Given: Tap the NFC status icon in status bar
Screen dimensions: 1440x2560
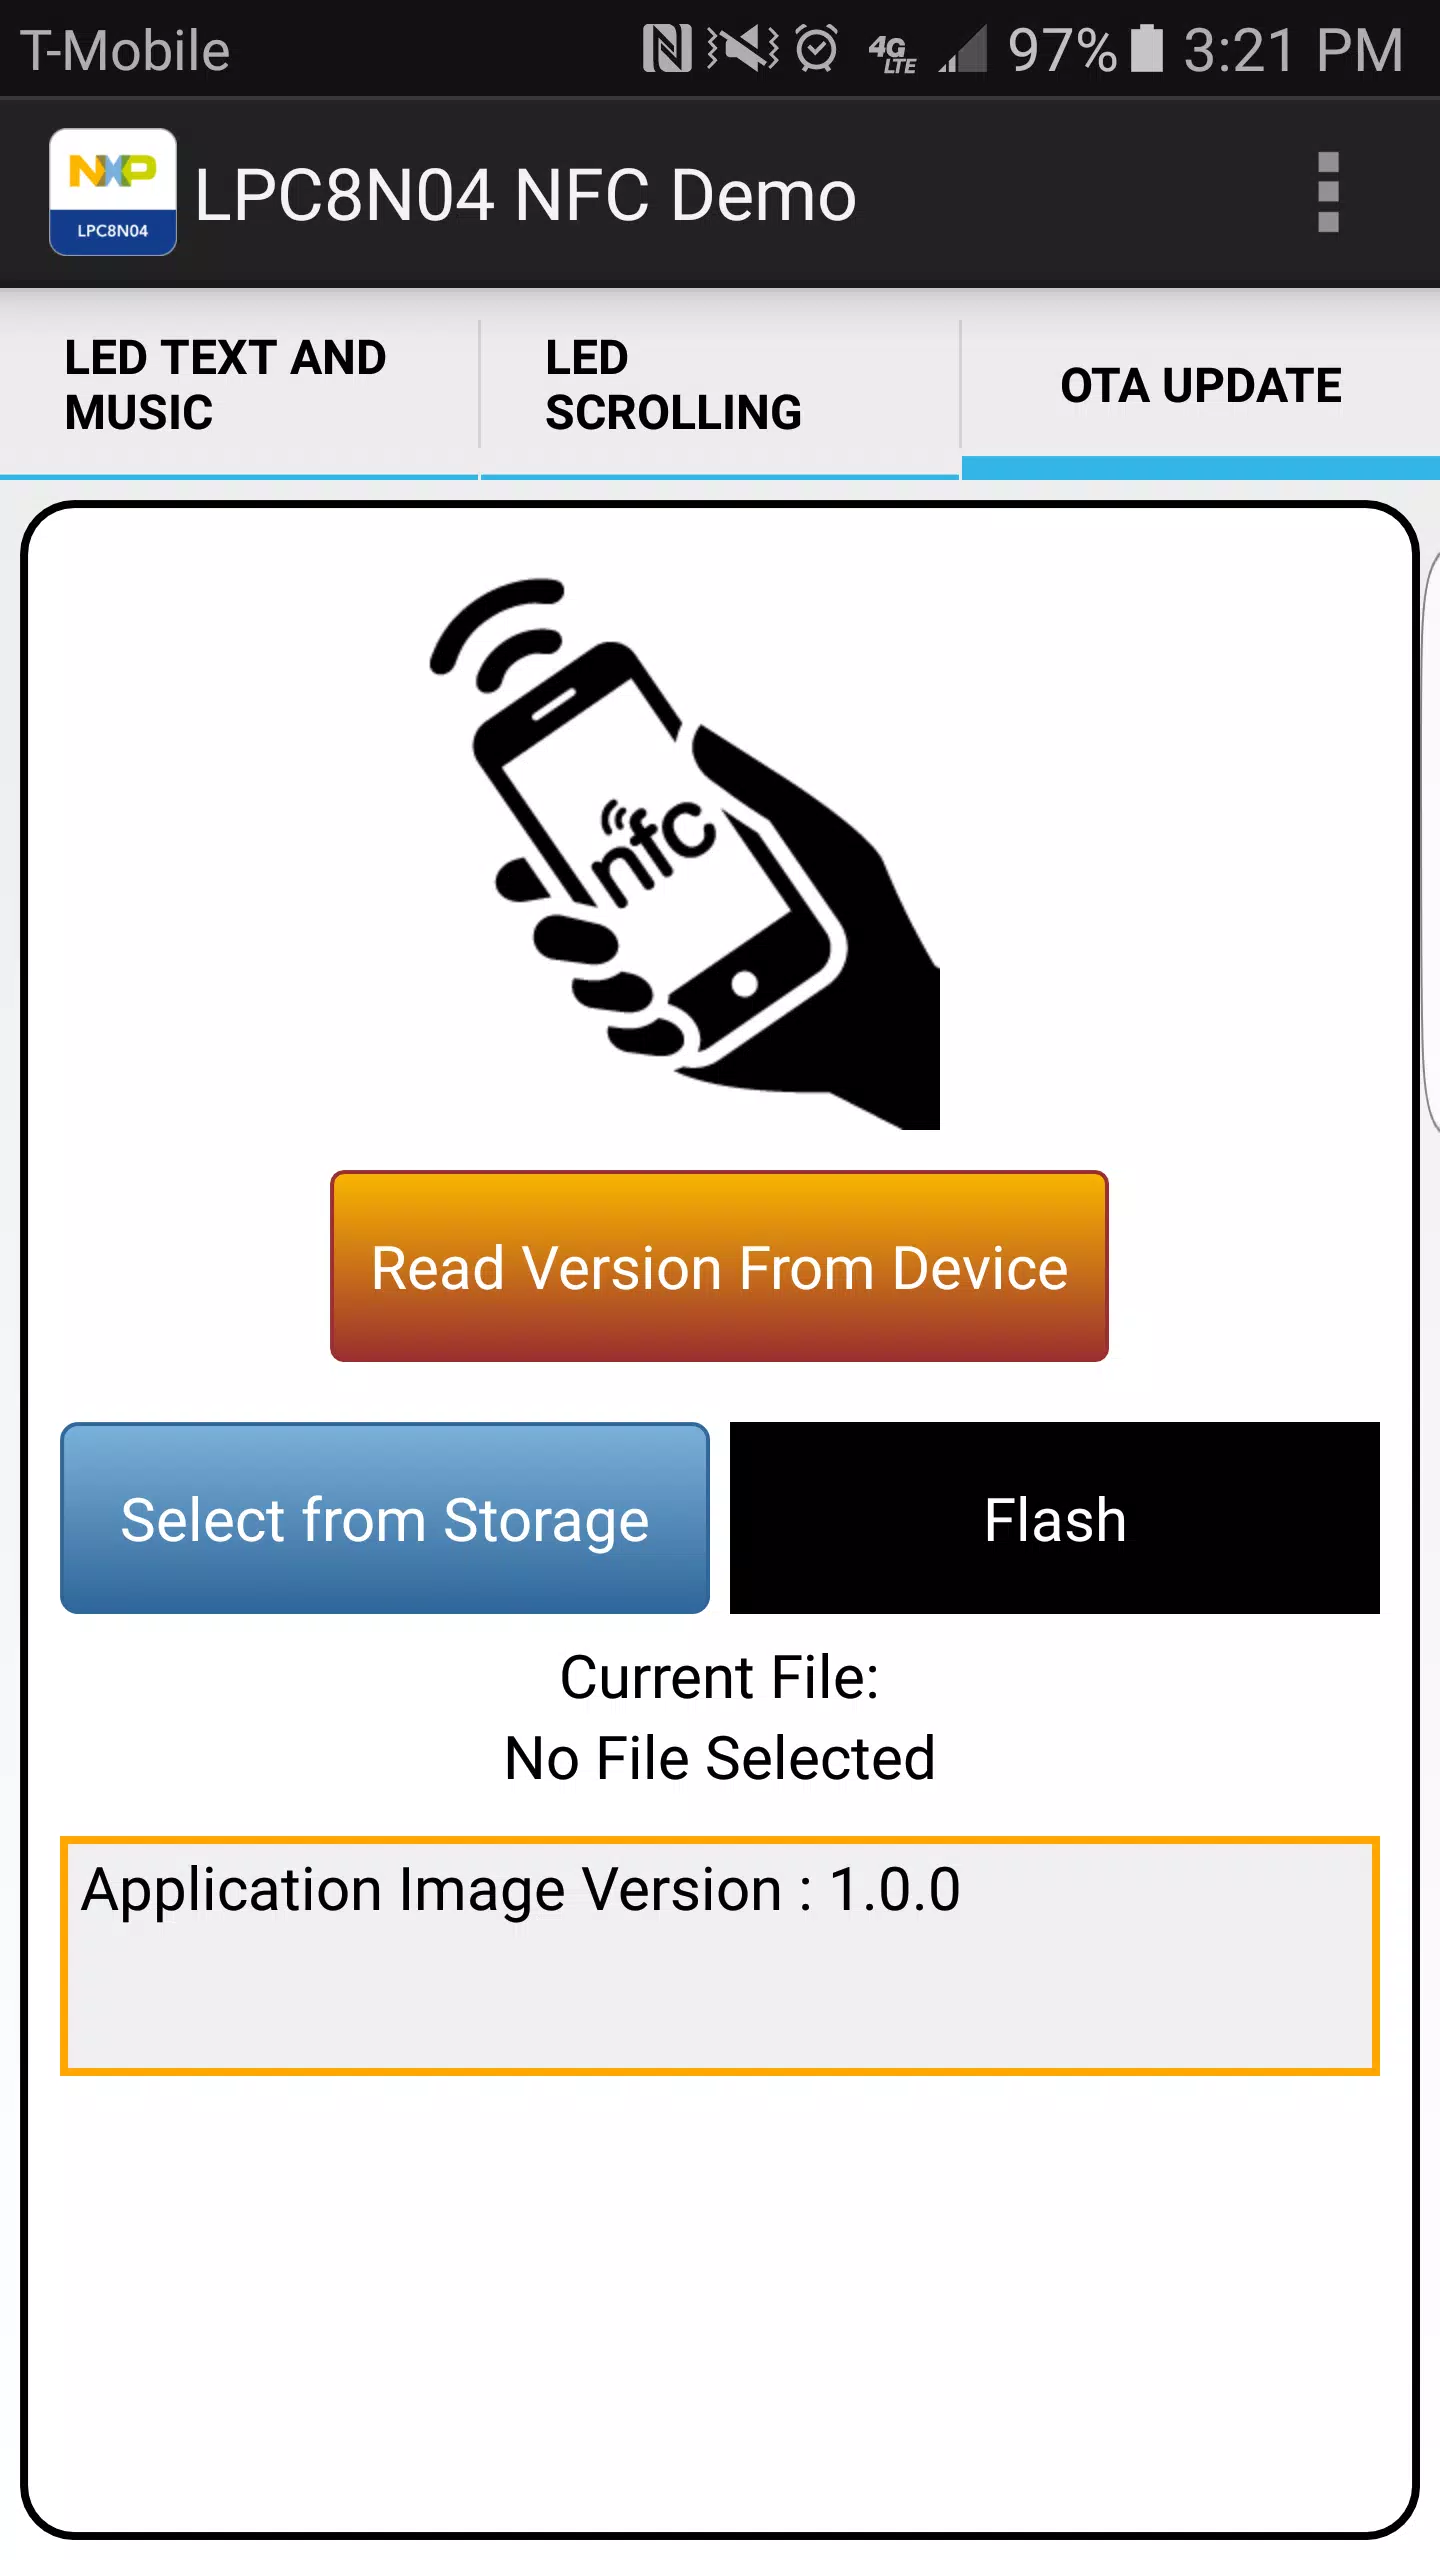Looking at the screenshot, I should point(667,49).
